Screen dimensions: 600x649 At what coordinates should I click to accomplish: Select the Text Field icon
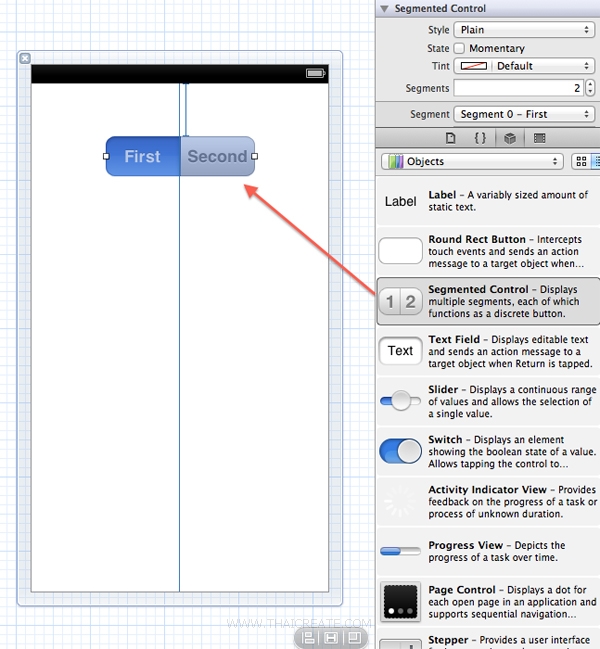401,351
